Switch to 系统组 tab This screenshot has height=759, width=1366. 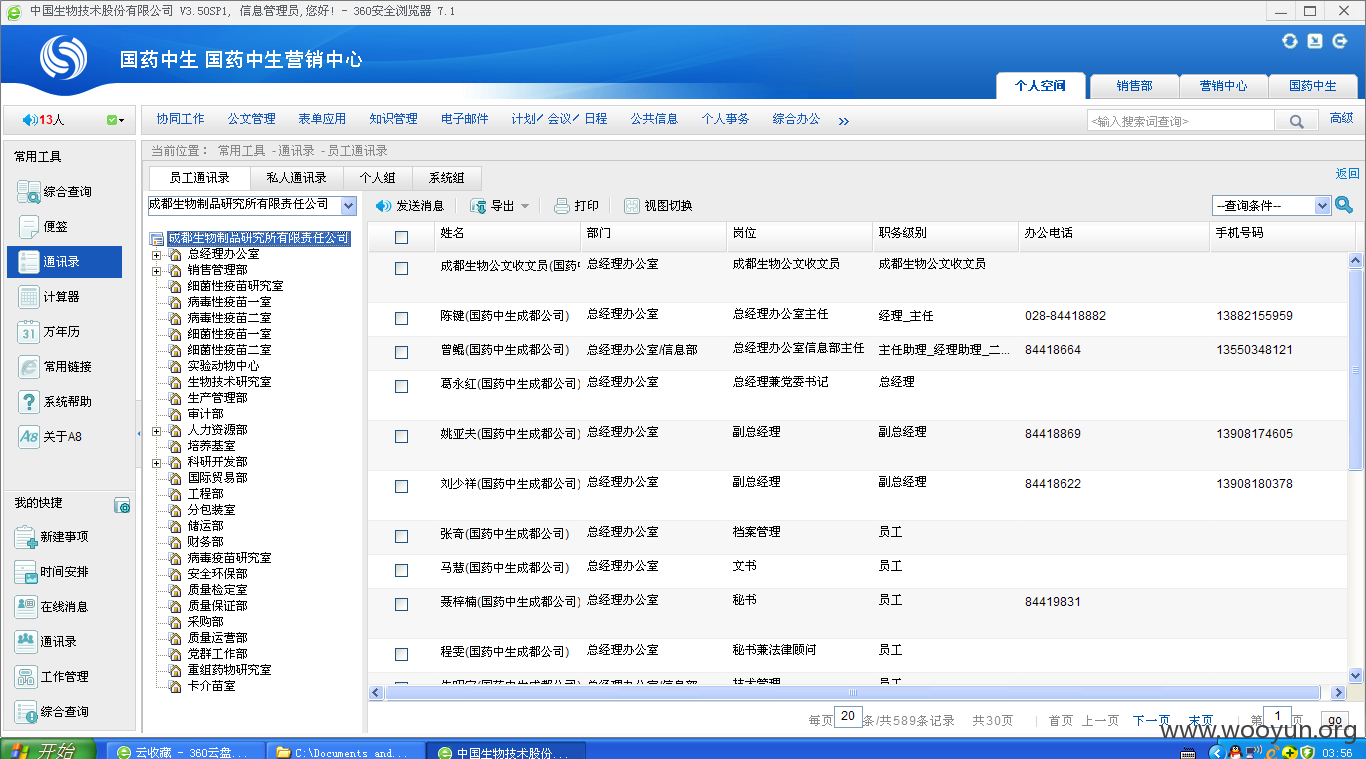tap(447, 178)
